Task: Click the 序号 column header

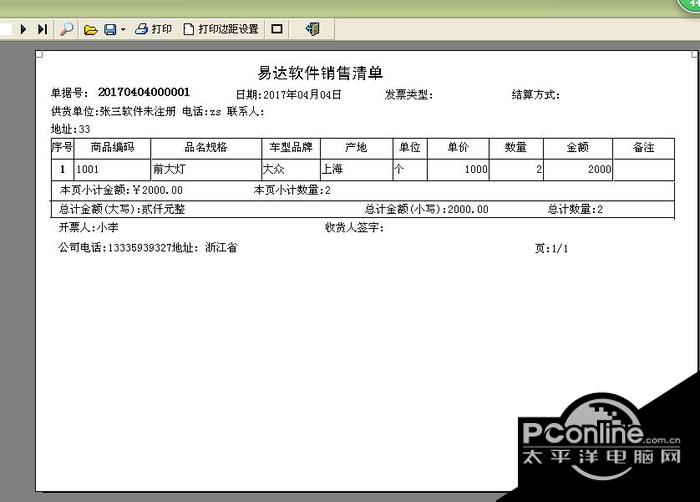Action: (x=62, y=147)
